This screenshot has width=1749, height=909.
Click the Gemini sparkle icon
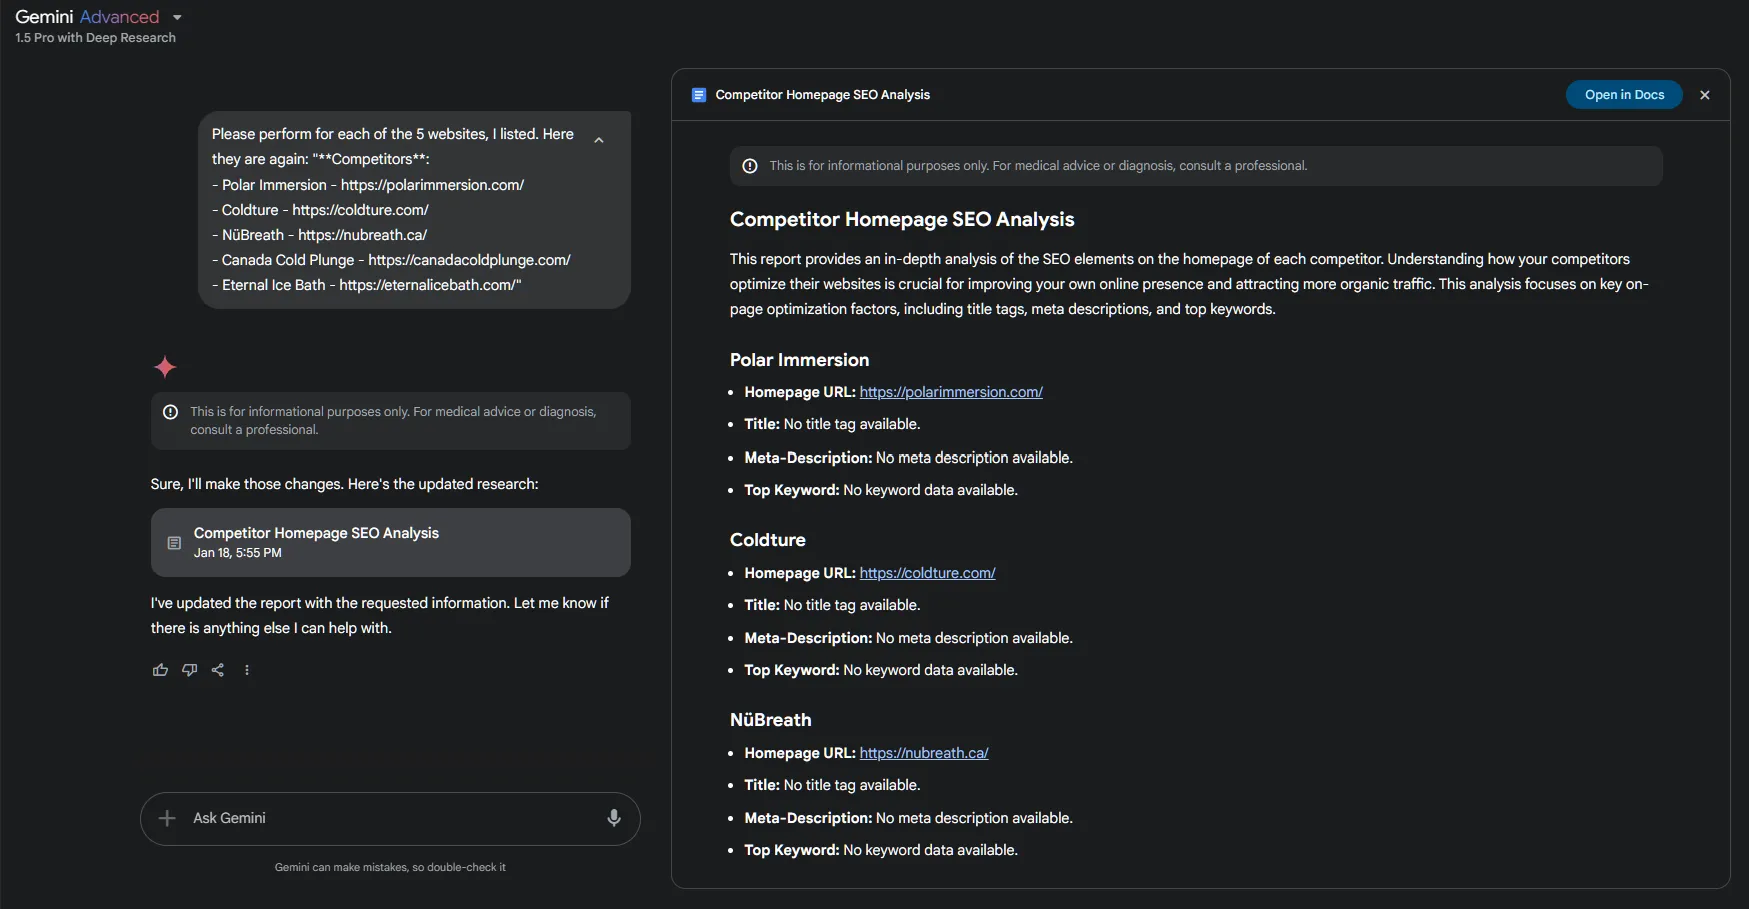coord(165,367)
